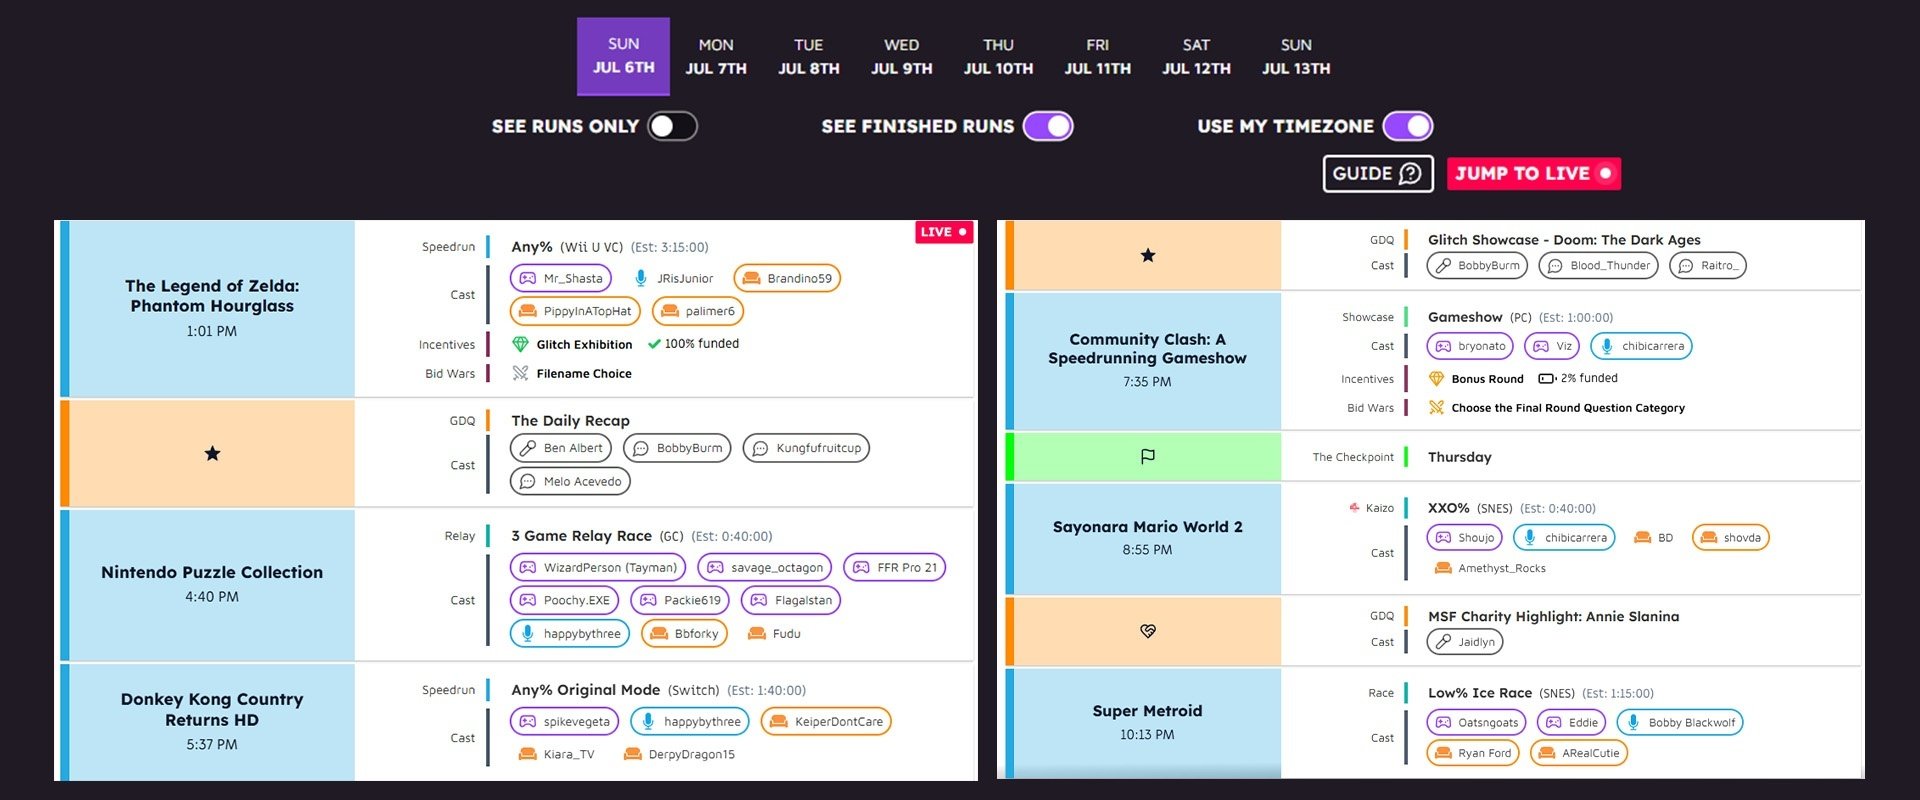Select Packie619 runner chip
This screenshot has width=1920, height=800.
[x=680, y=600]
